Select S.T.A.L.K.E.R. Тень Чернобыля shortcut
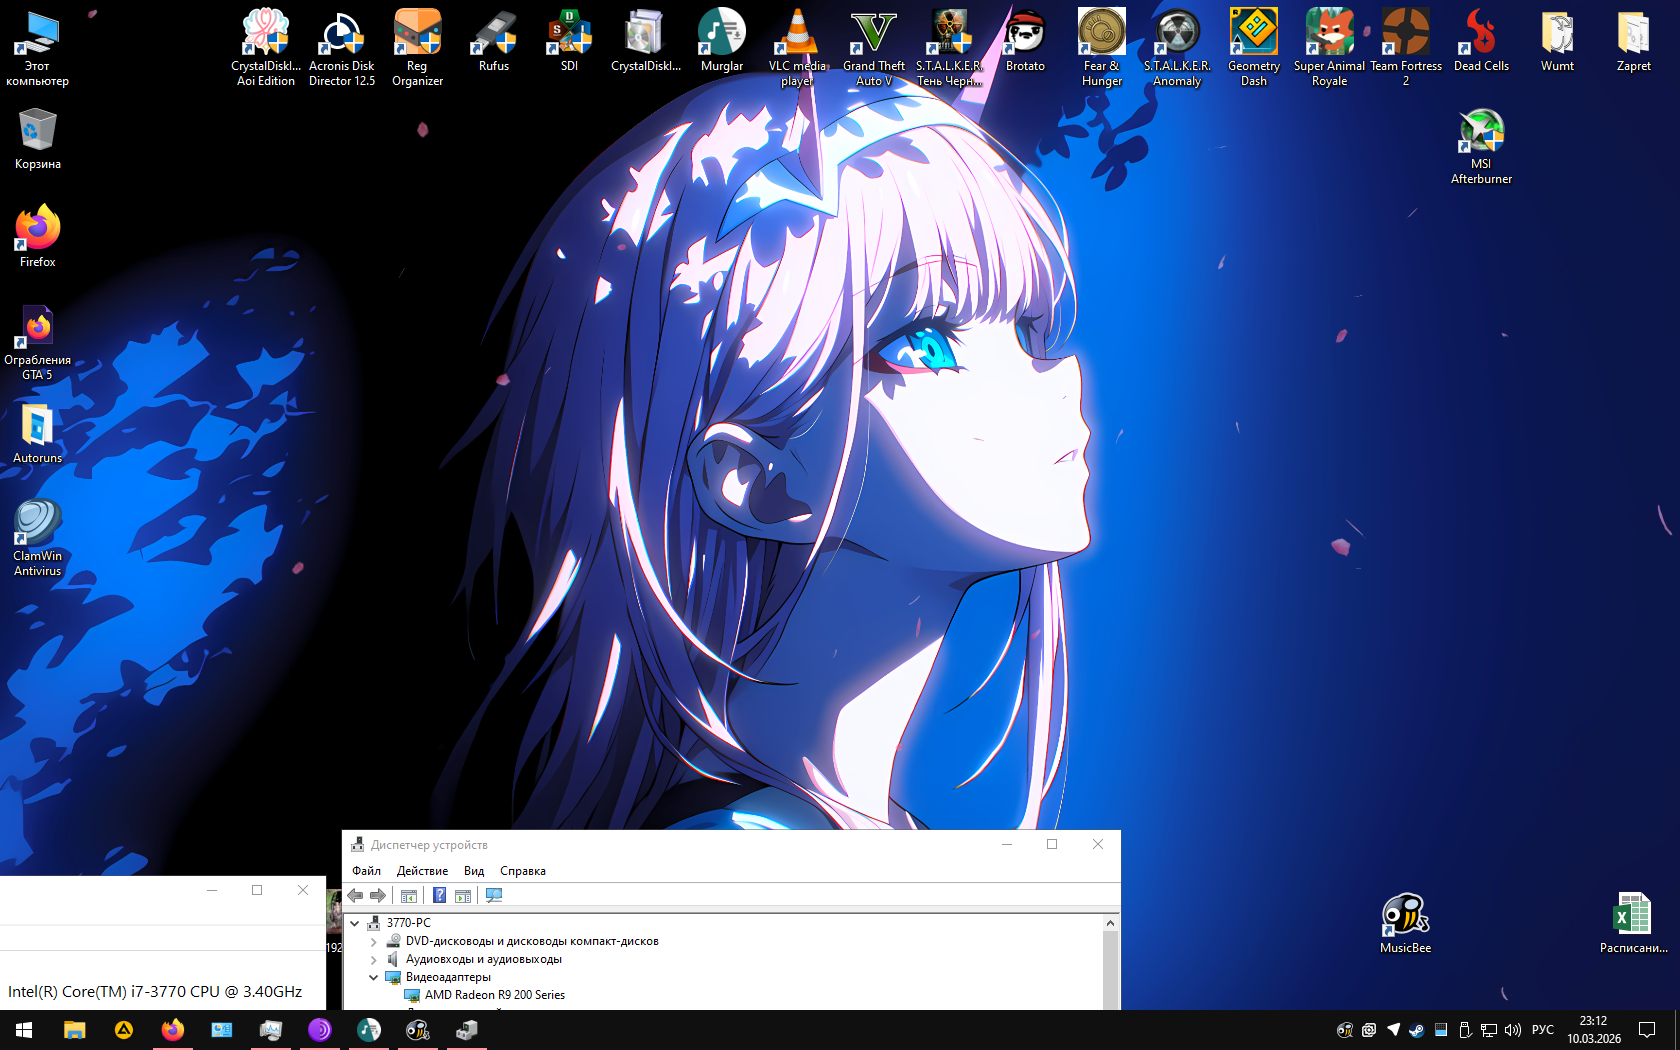The width and height of the screenshot is (1680, 1050). [x=949, y=48]
